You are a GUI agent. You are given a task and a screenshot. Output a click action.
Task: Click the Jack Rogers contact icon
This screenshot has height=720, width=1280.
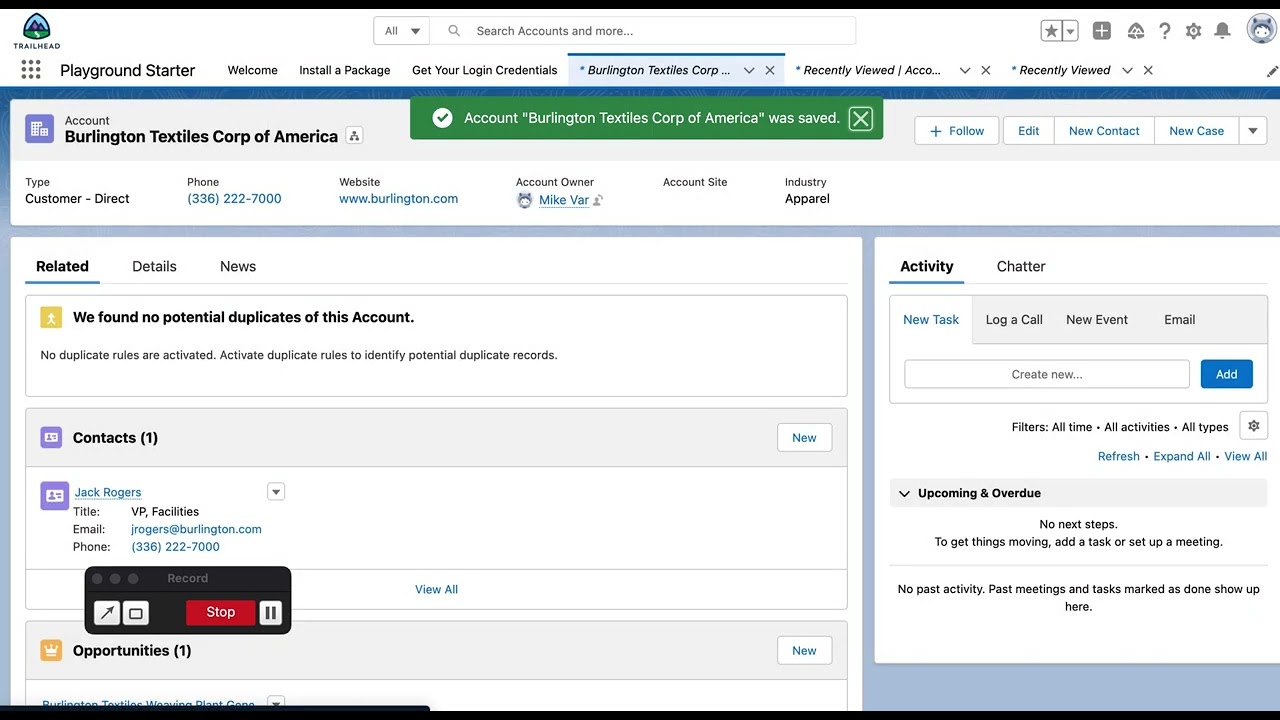[54, 495]
